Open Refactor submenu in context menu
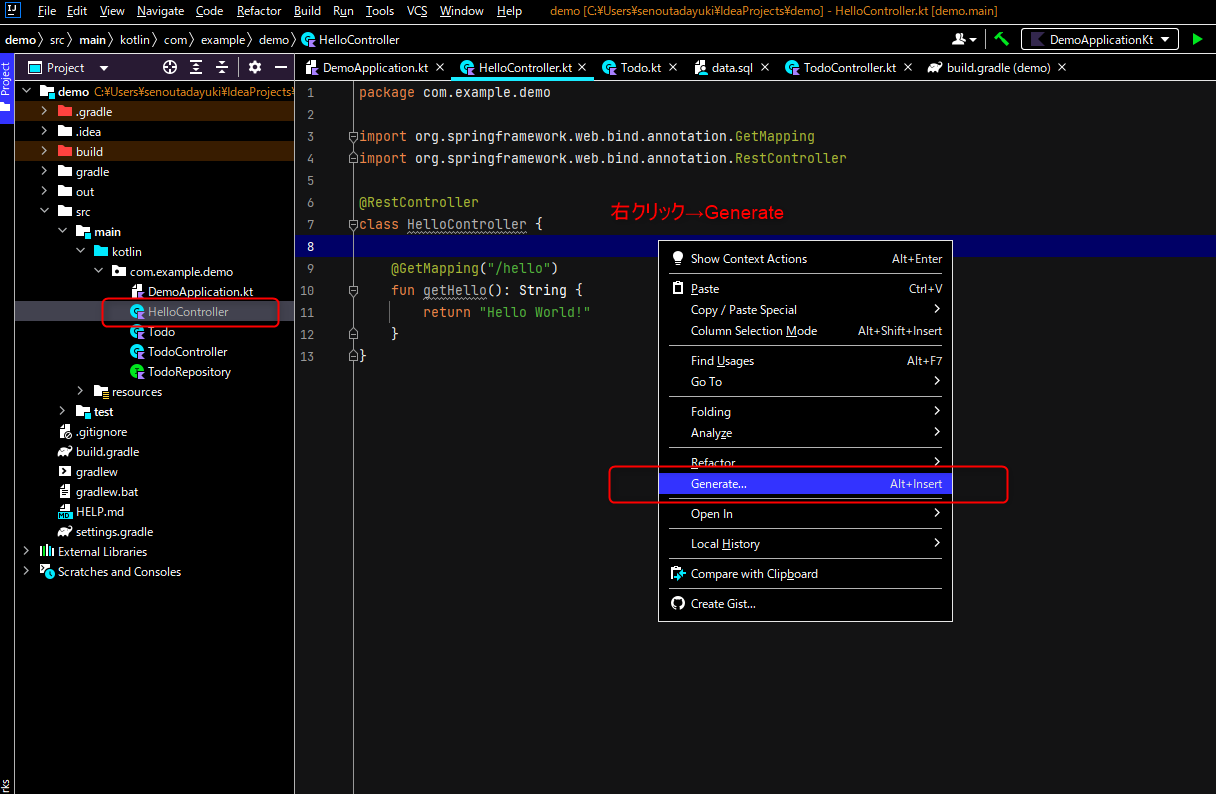Screen dimensions: 1216x794 (805, 463)
